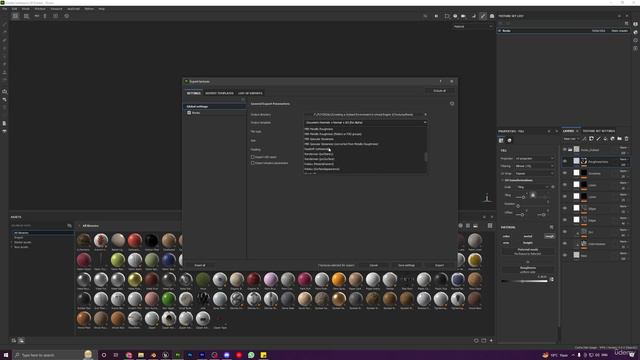Click the Export button in the dialog

tap(439, 265)
